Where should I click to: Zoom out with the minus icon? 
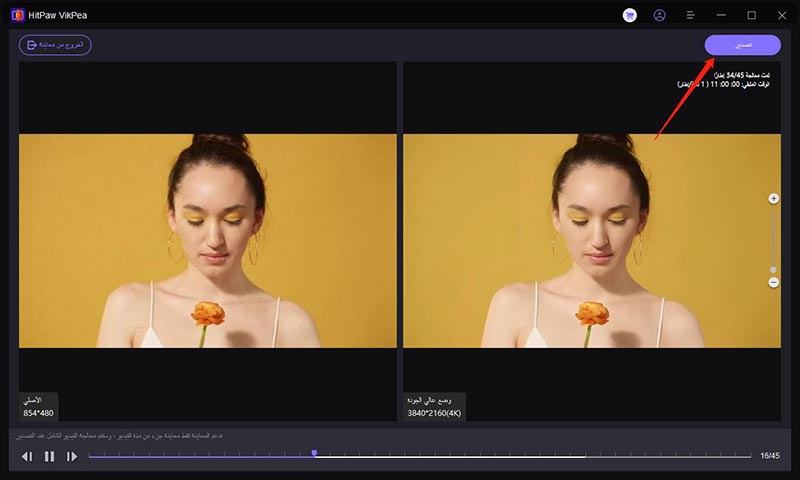[773, 283]
